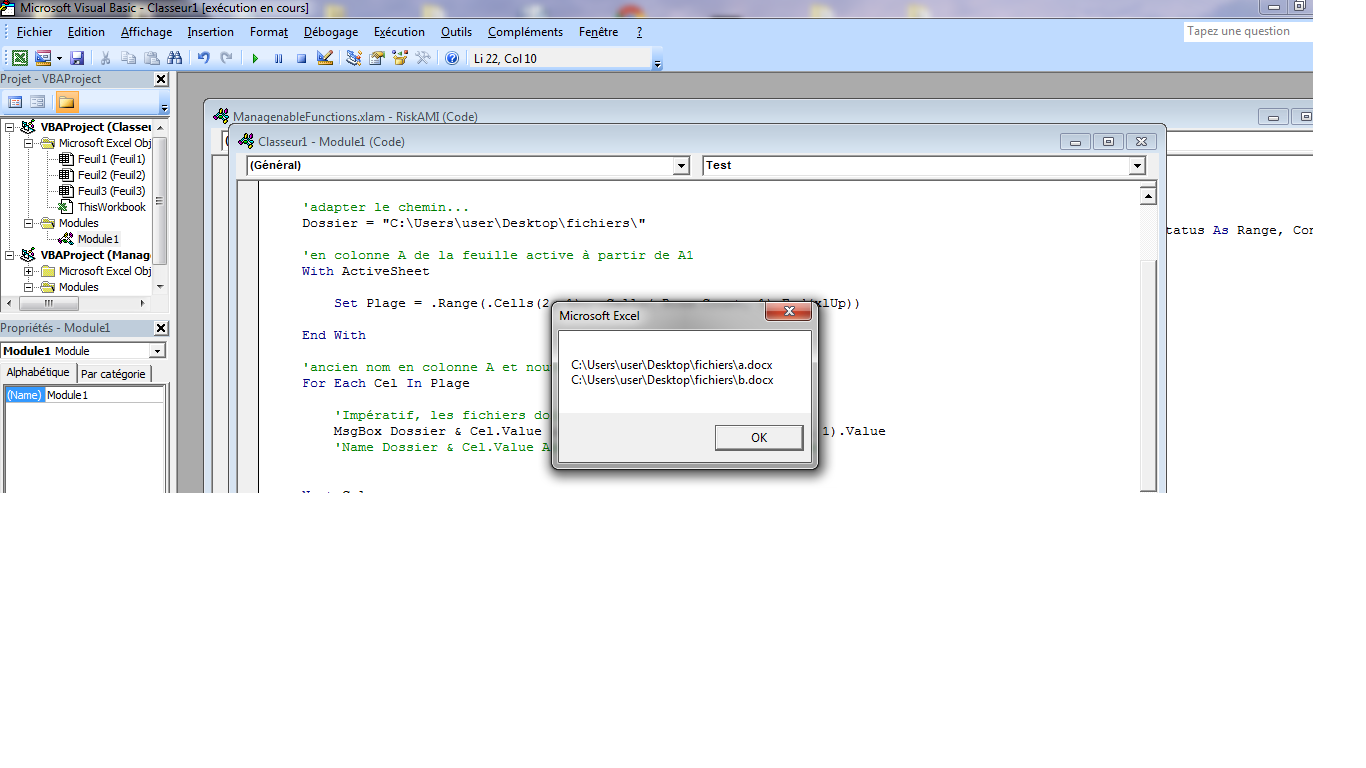The image size is (1366, 768).
Task: Click the Paste clipboard icon
Action: [151, 58]
